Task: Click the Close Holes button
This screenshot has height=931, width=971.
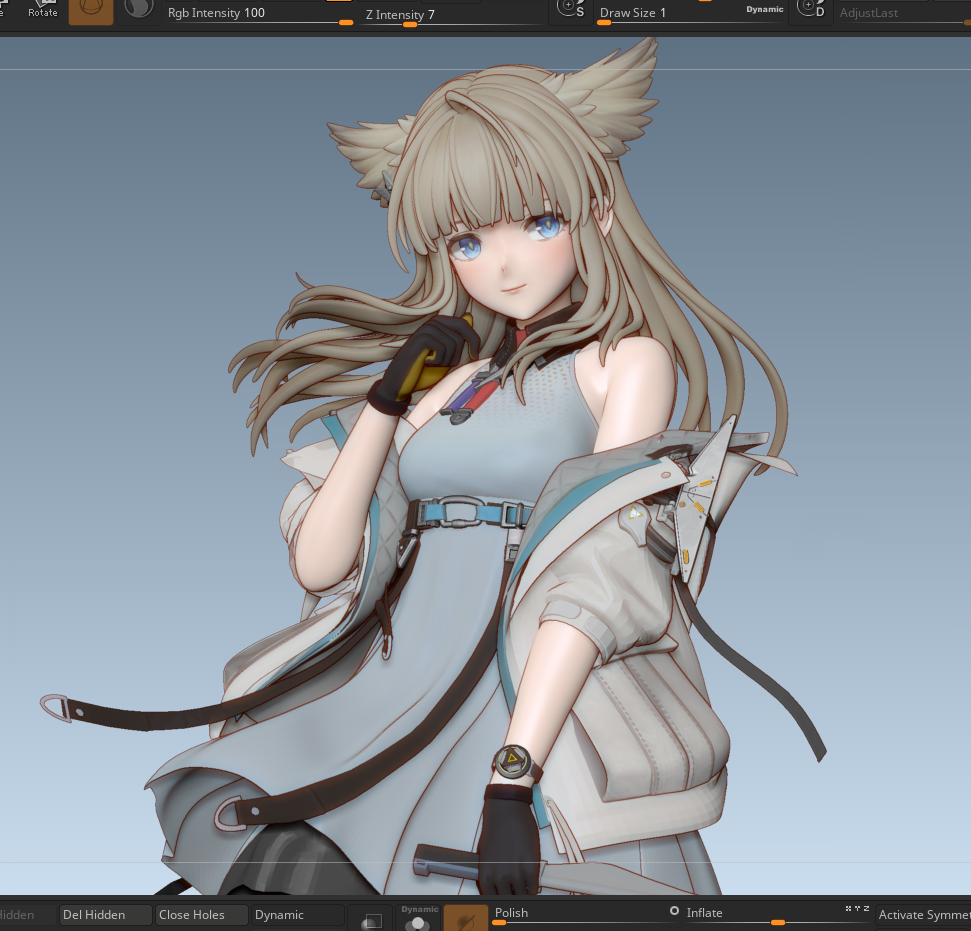Action: click(202, 914)
